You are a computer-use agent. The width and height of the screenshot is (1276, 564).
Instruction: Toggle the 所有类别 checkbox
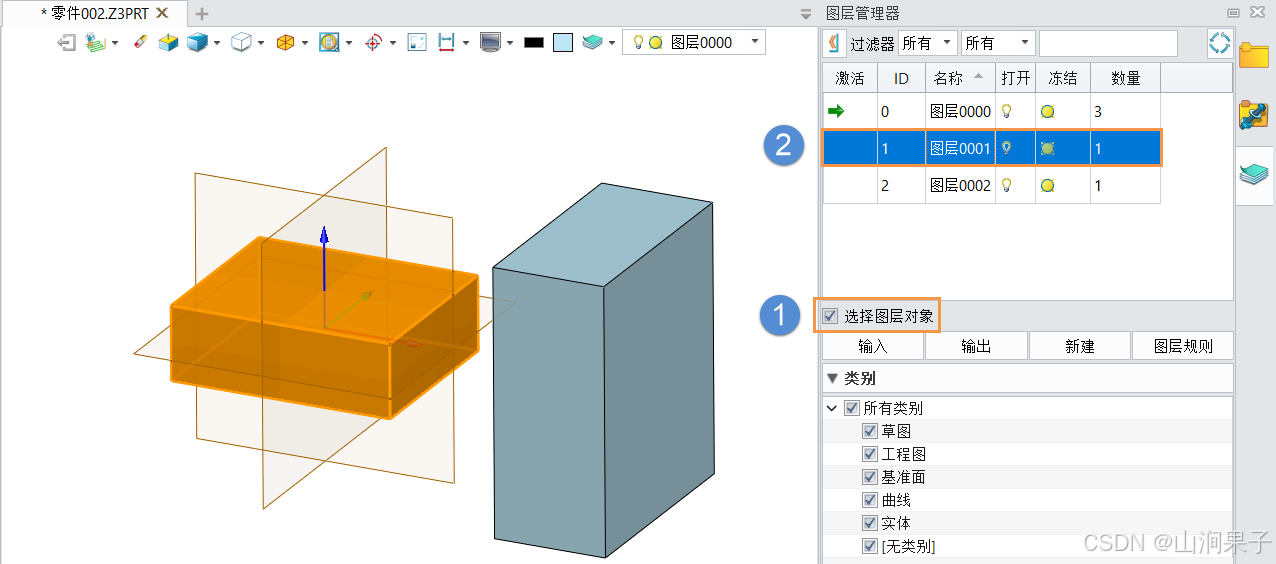click(x=852, y=408)
